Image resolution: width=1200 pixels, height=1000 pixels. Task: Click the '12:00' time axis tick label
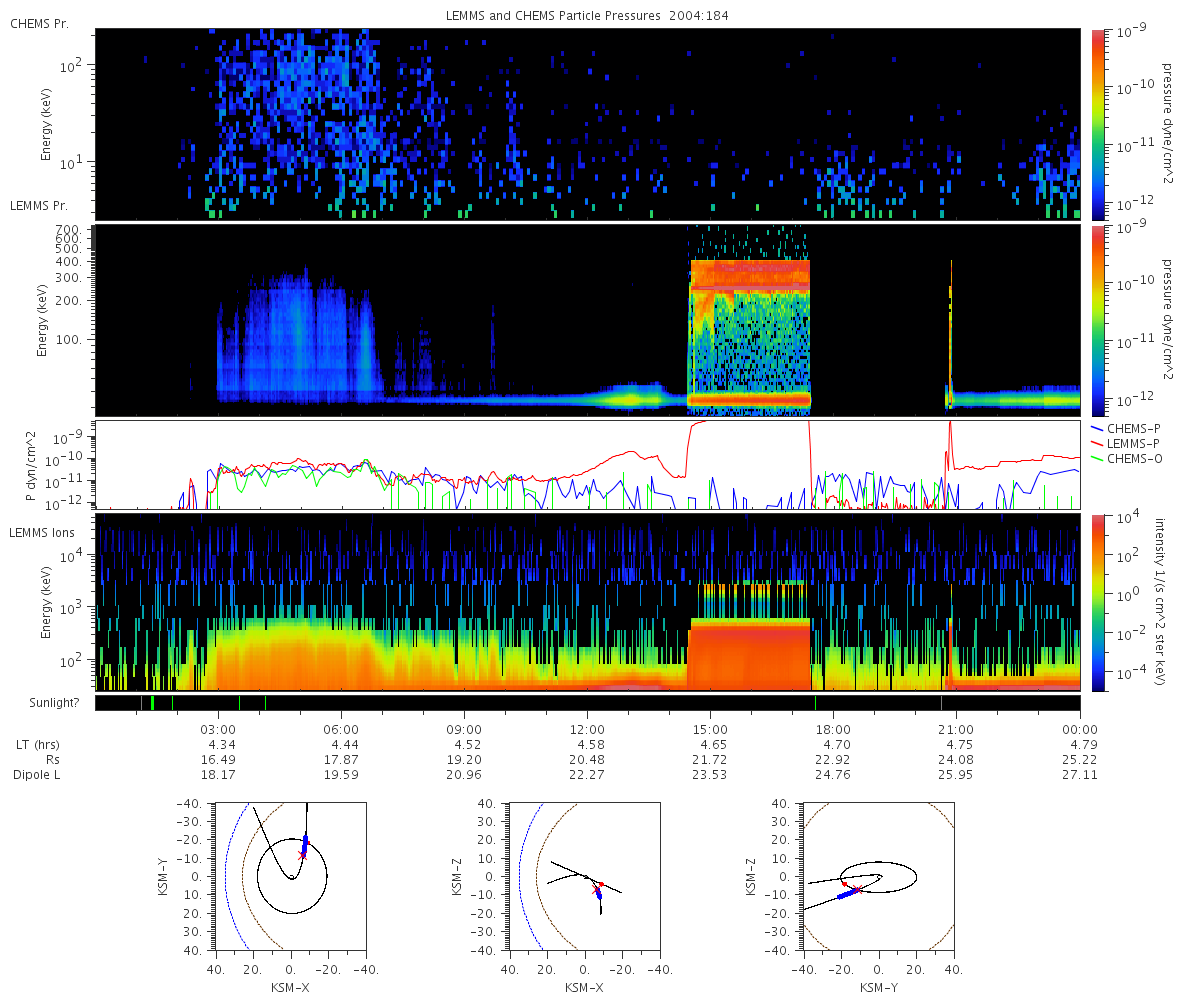click(587, 728)
